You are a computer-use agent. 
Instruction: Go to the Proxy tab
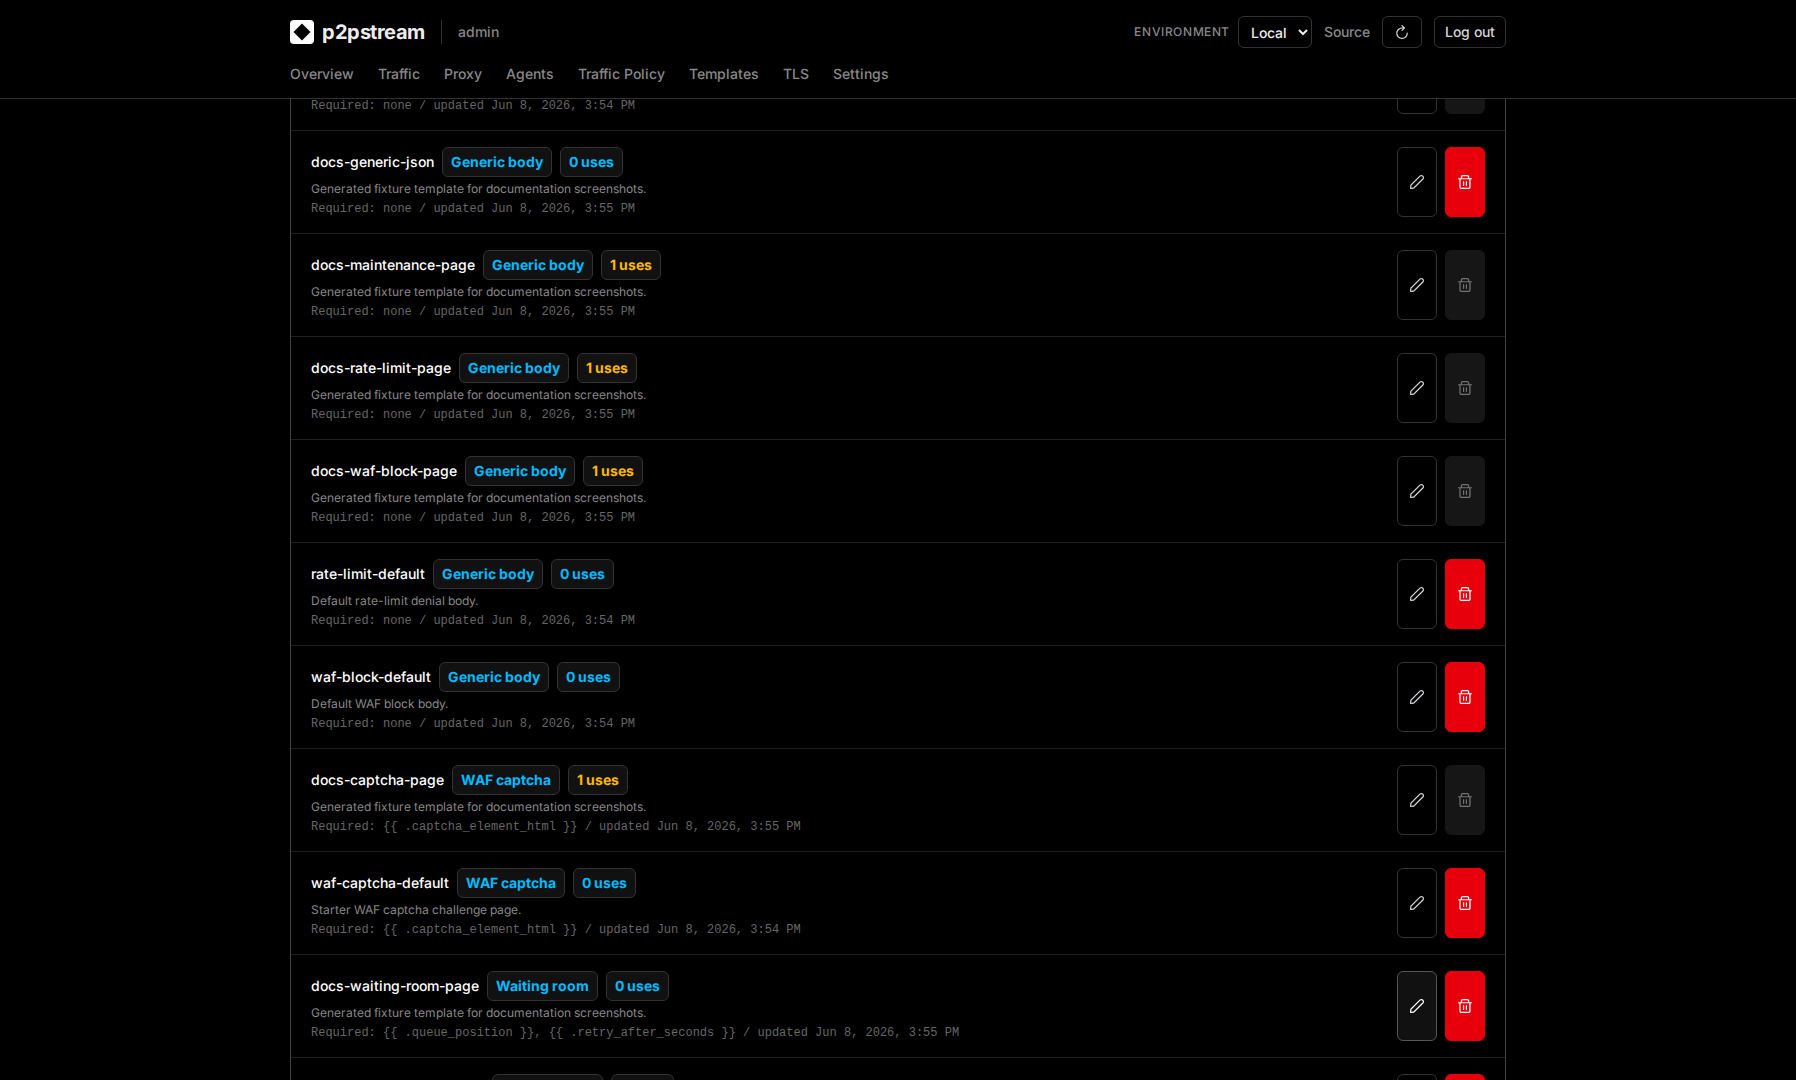click(463, 74)
